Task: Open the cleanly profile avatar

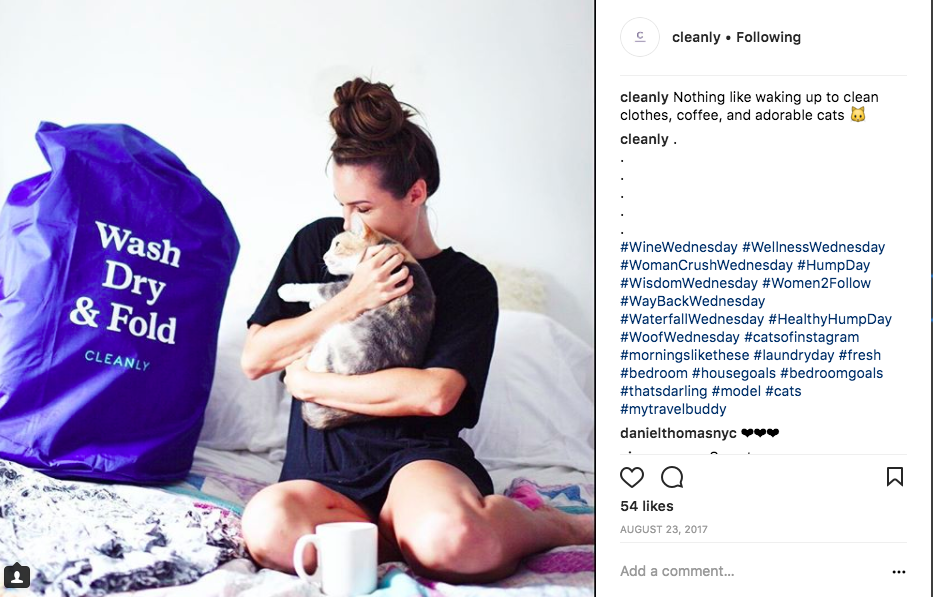Action: tap(640, 37)
